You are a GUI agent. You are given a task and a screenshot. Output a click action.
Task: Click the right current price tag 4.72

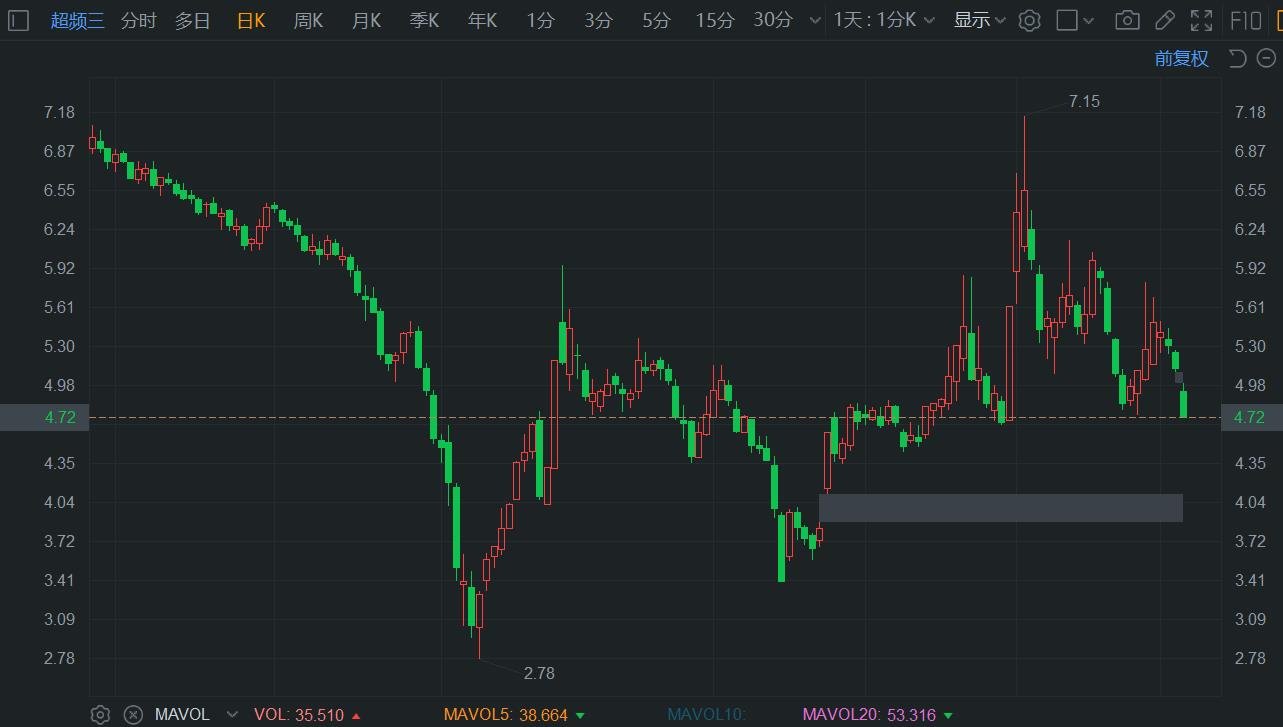(1252, 417)
